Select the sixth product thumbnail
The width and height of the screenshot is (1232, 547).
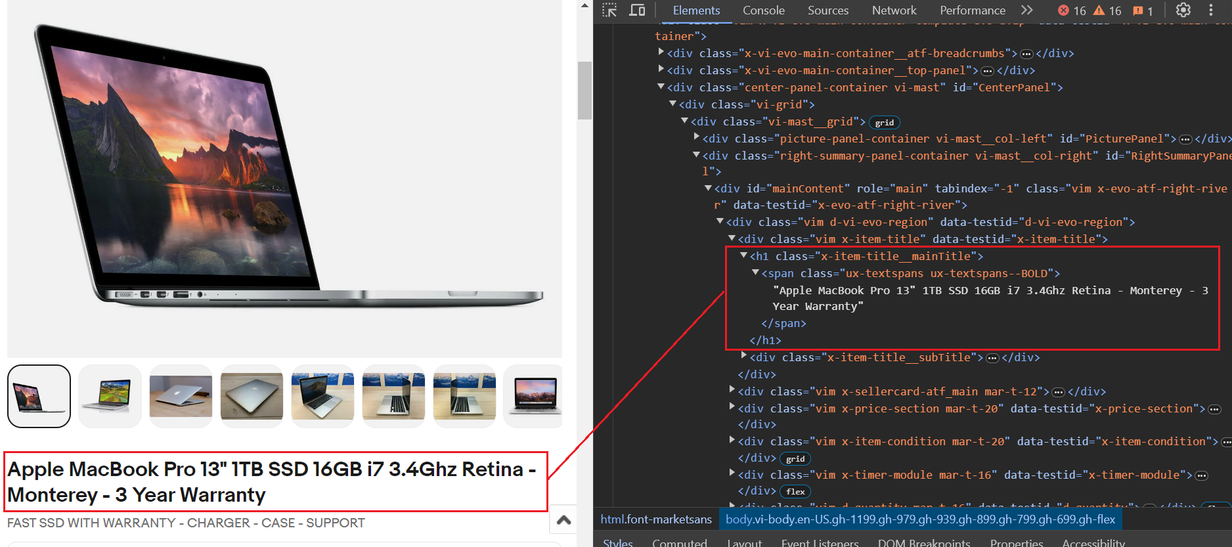click(394, 396)
